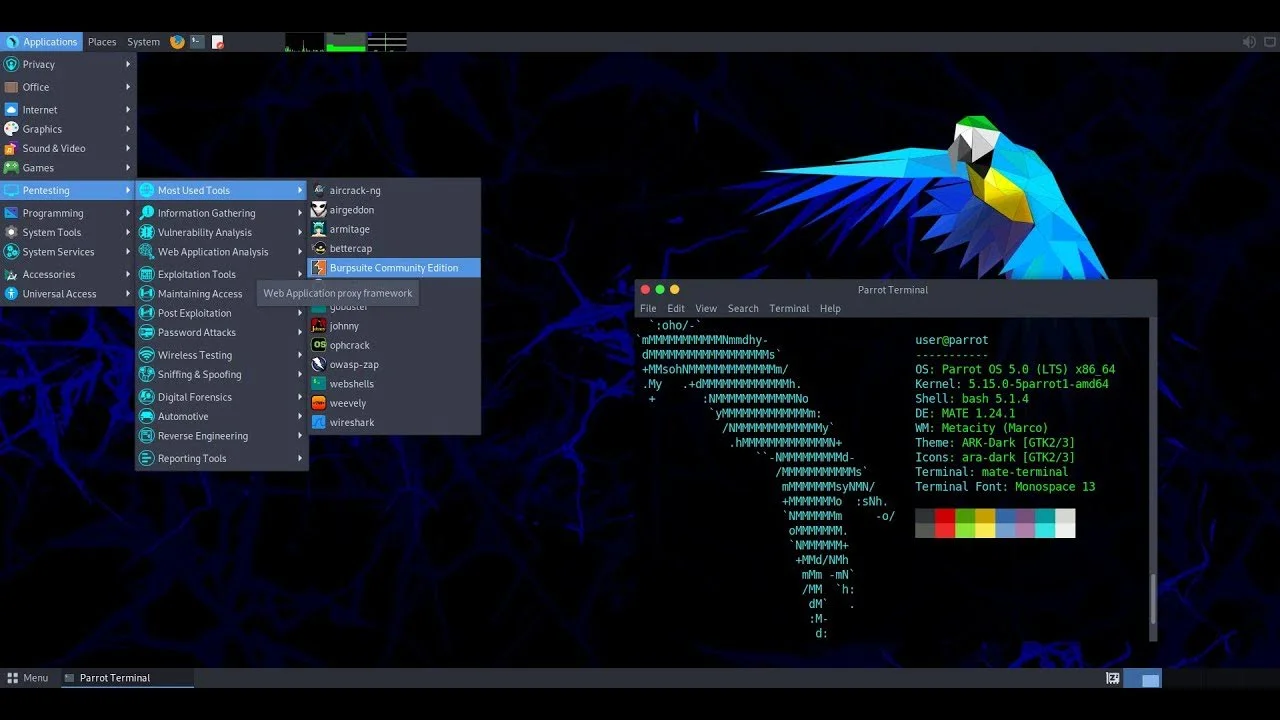The image size is (1280, 720).
Task: Expand the System Services submenu
Action: pos(68,252)
